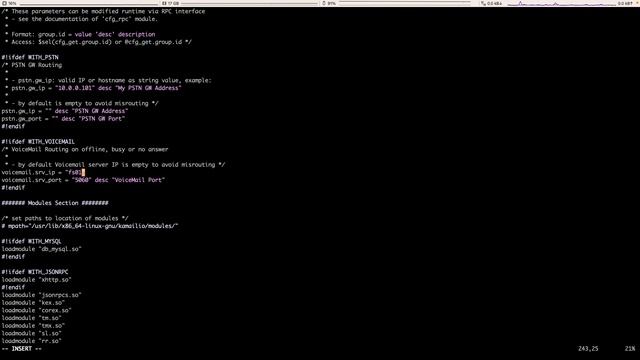
Task: Click the '#!ifdef WITH_JSONRPC' directive line
Action: point(35,272)
